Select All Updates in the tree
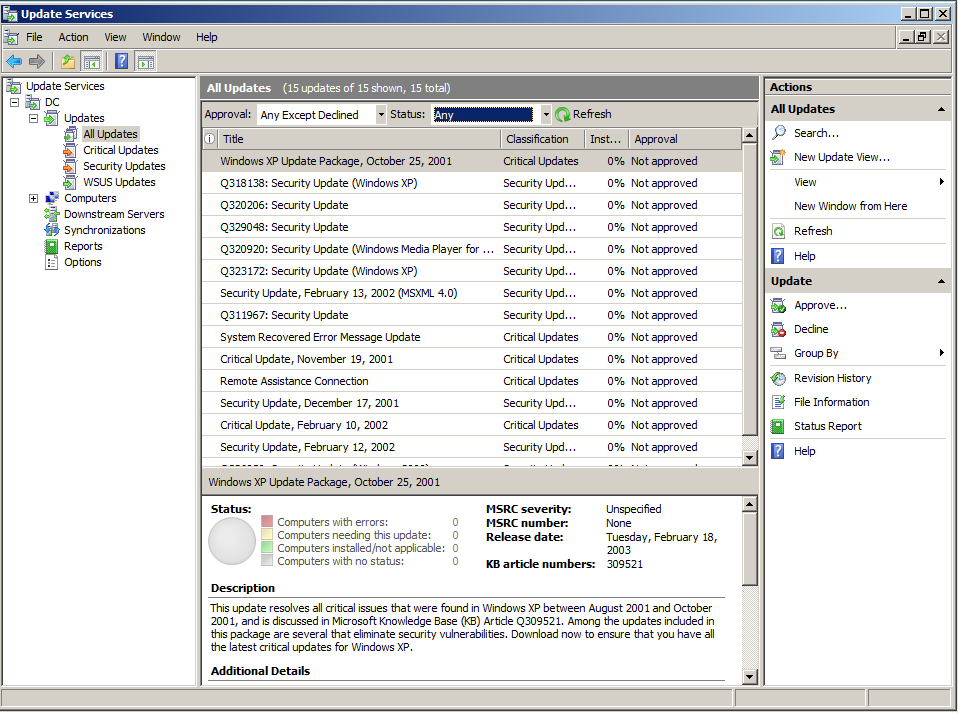Screen dimensions: 958x713 pyautogui.click(x=111, y=134)
